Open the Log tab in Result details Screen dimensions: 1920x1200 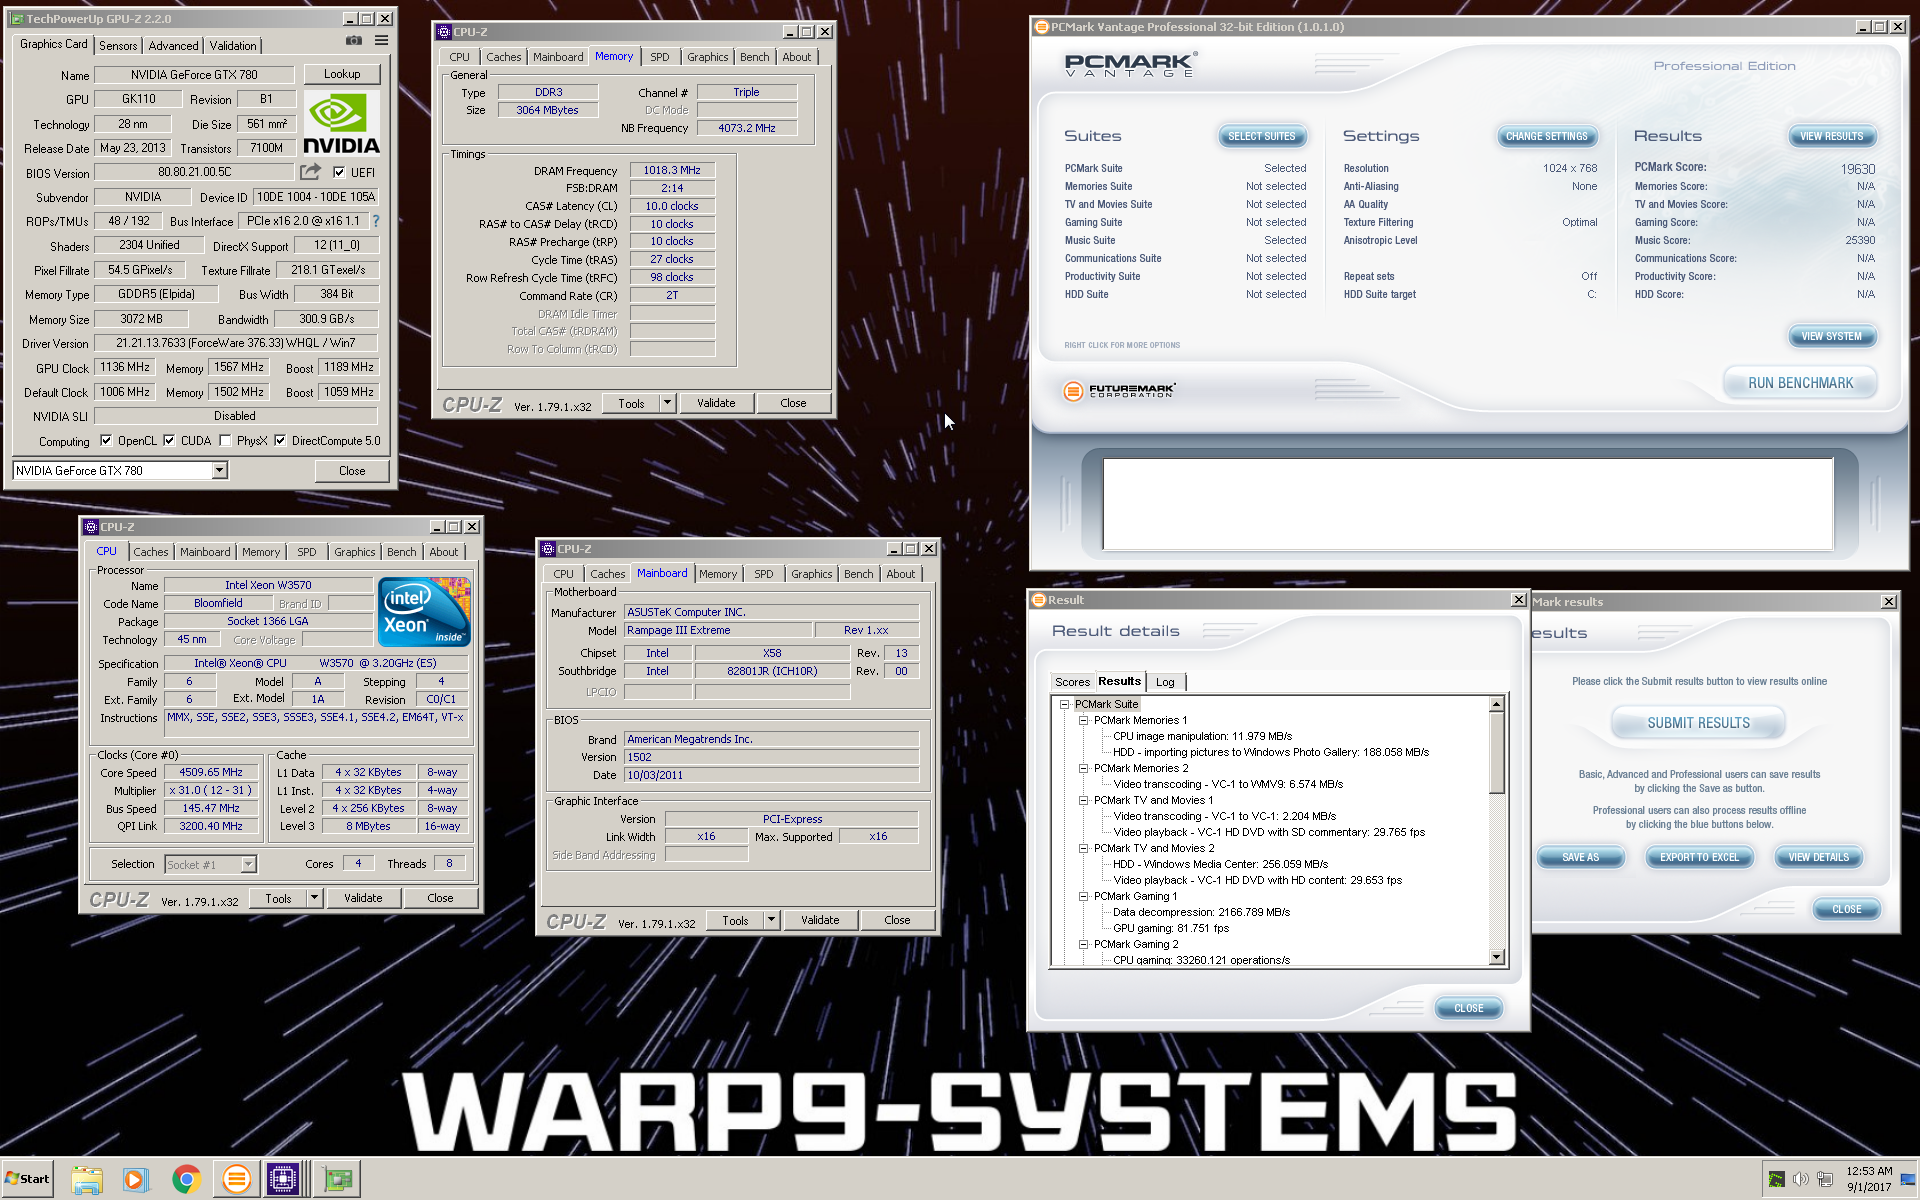pyautogui.click(x=1165, y=682)
